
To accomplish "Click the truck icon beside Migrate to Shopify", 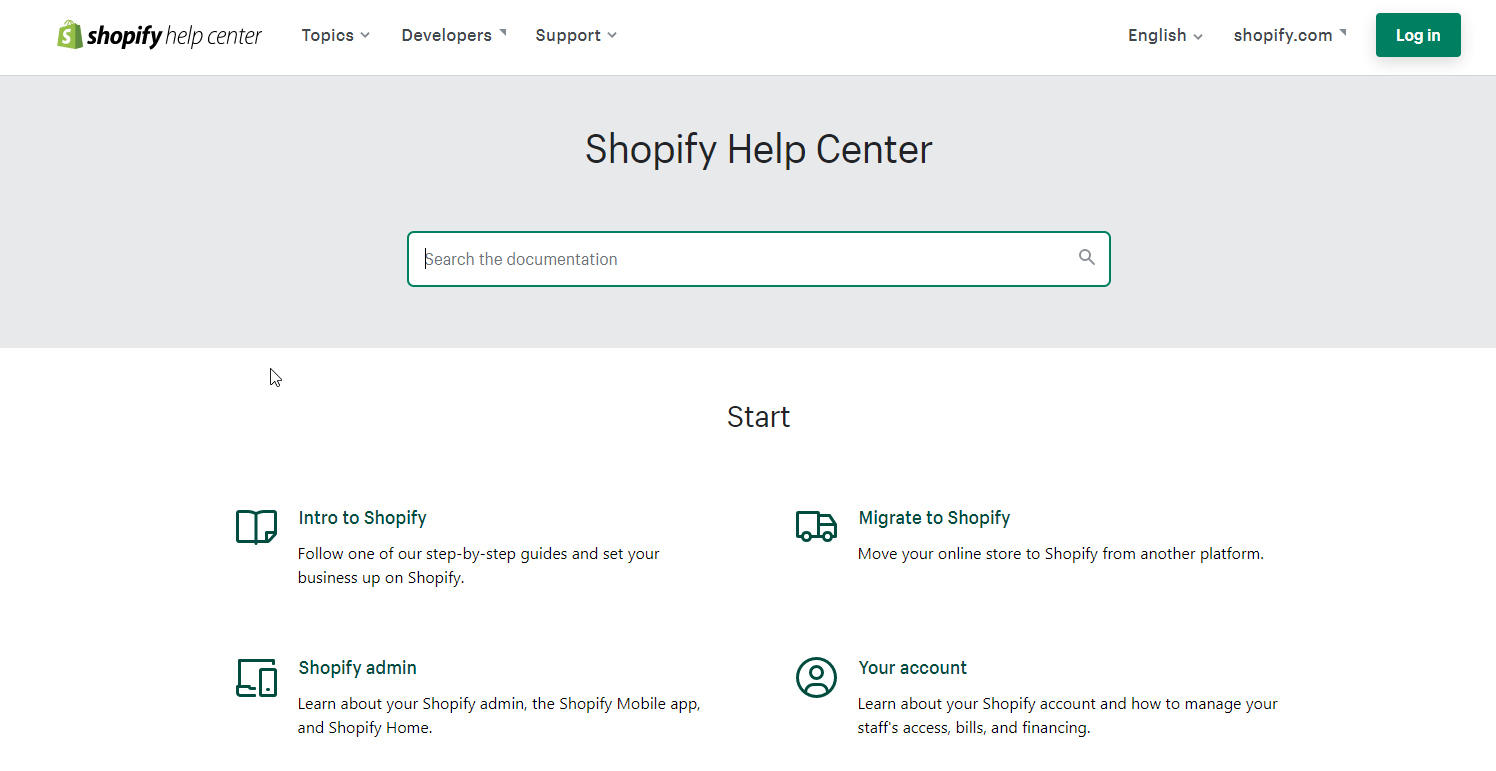I will tap(816, 526).
